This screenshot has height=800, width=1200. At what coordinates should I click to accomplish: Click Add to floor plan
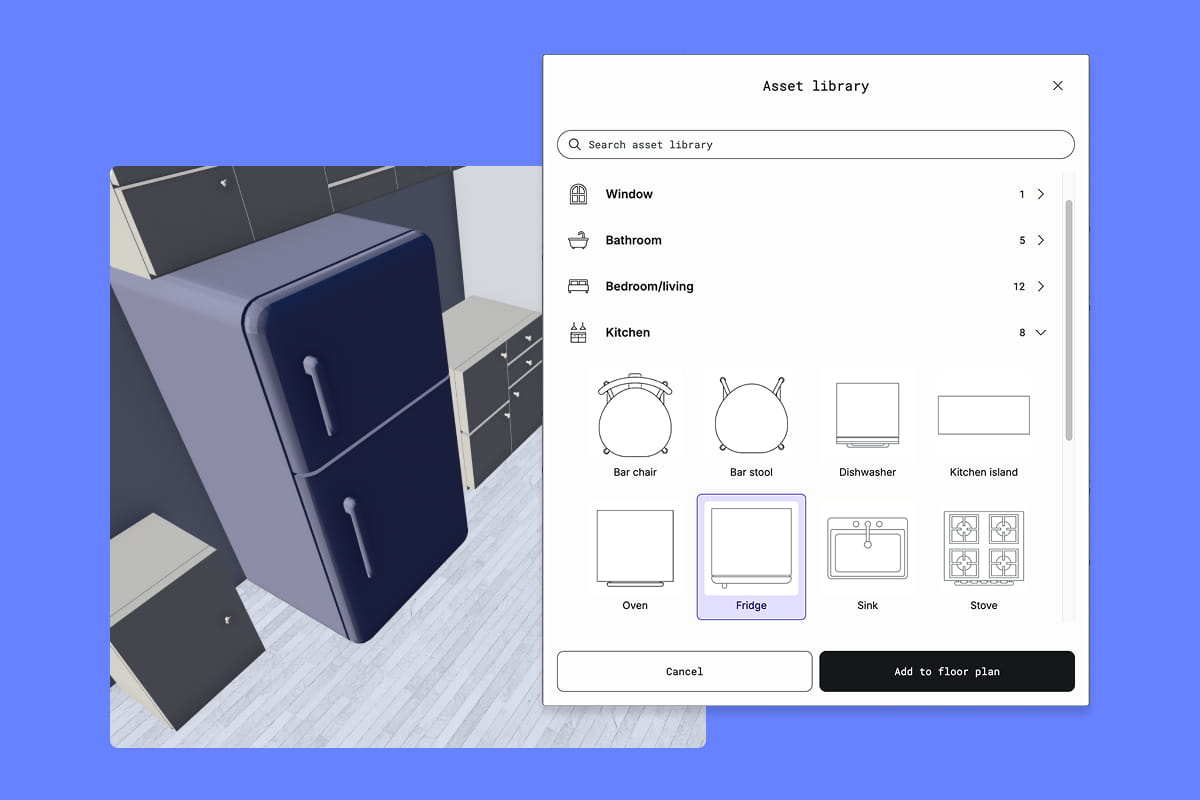pos(947,671)
